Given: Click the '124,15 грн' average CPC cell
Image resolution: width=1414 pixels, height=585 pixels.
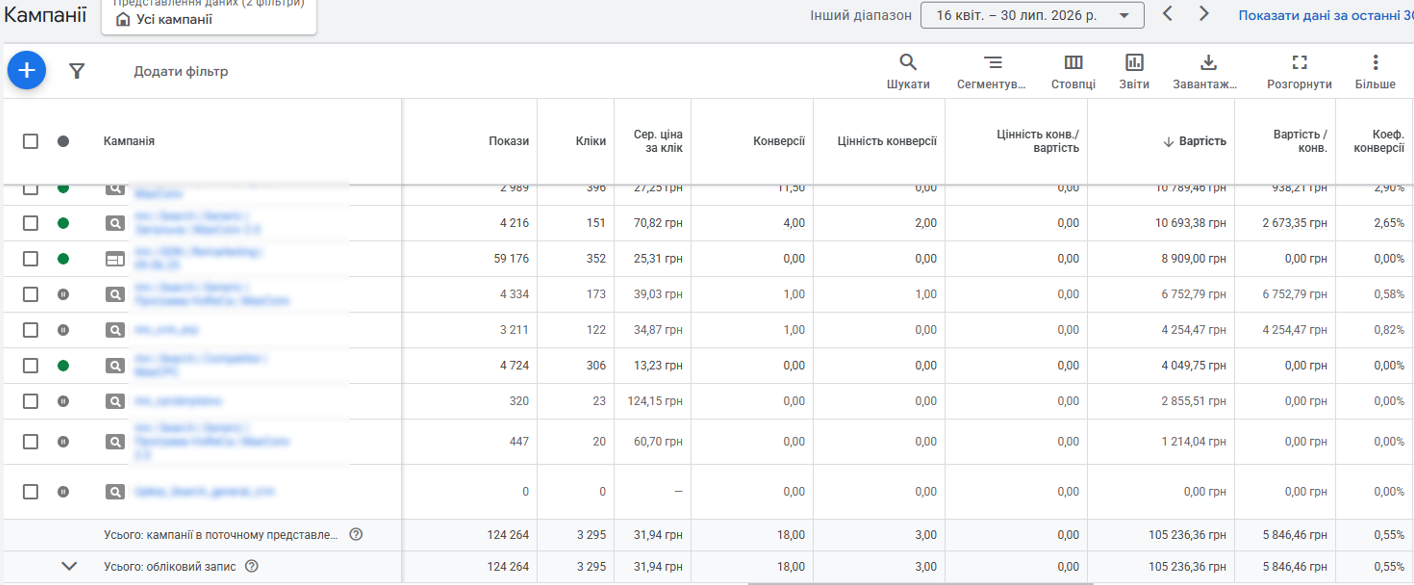Looking at the screenshot, I should point(656,401).
